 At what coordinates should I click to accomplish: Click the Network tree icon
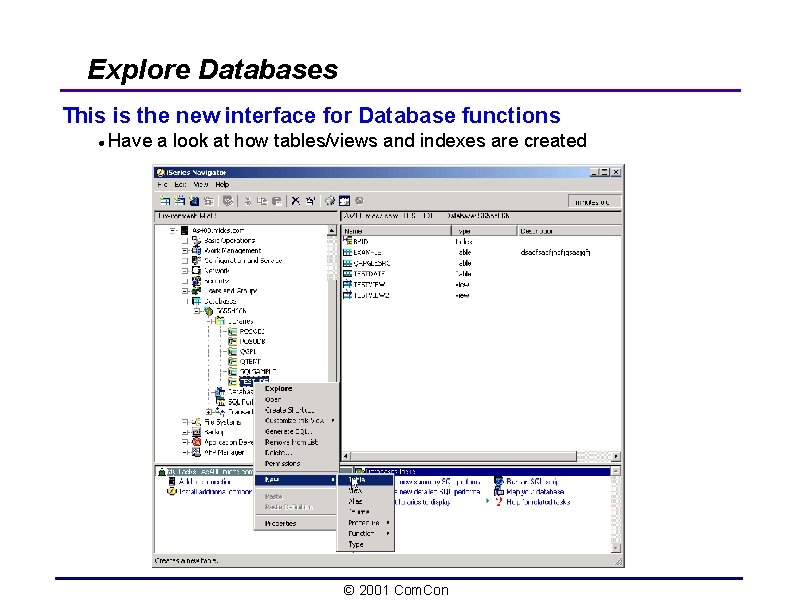pos(196,271)
